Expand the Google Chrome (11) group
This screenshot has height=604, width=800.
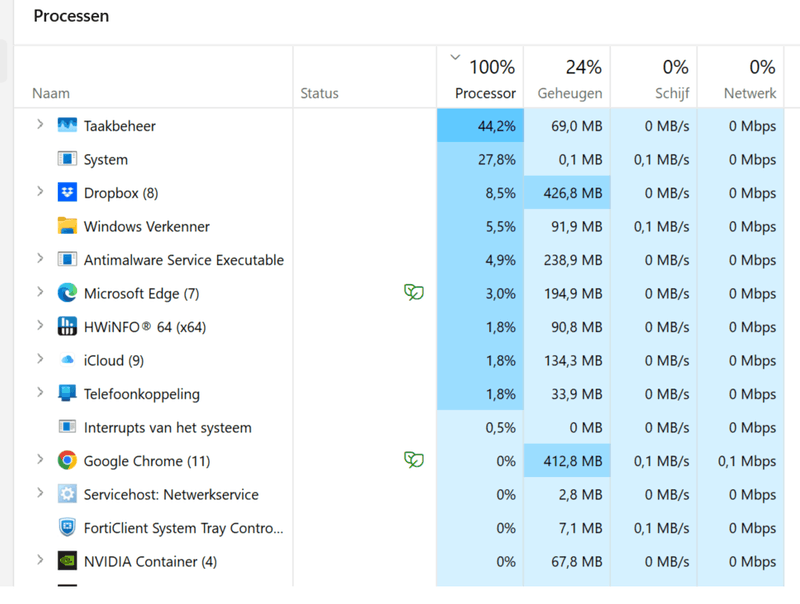(x=40, y=459)
